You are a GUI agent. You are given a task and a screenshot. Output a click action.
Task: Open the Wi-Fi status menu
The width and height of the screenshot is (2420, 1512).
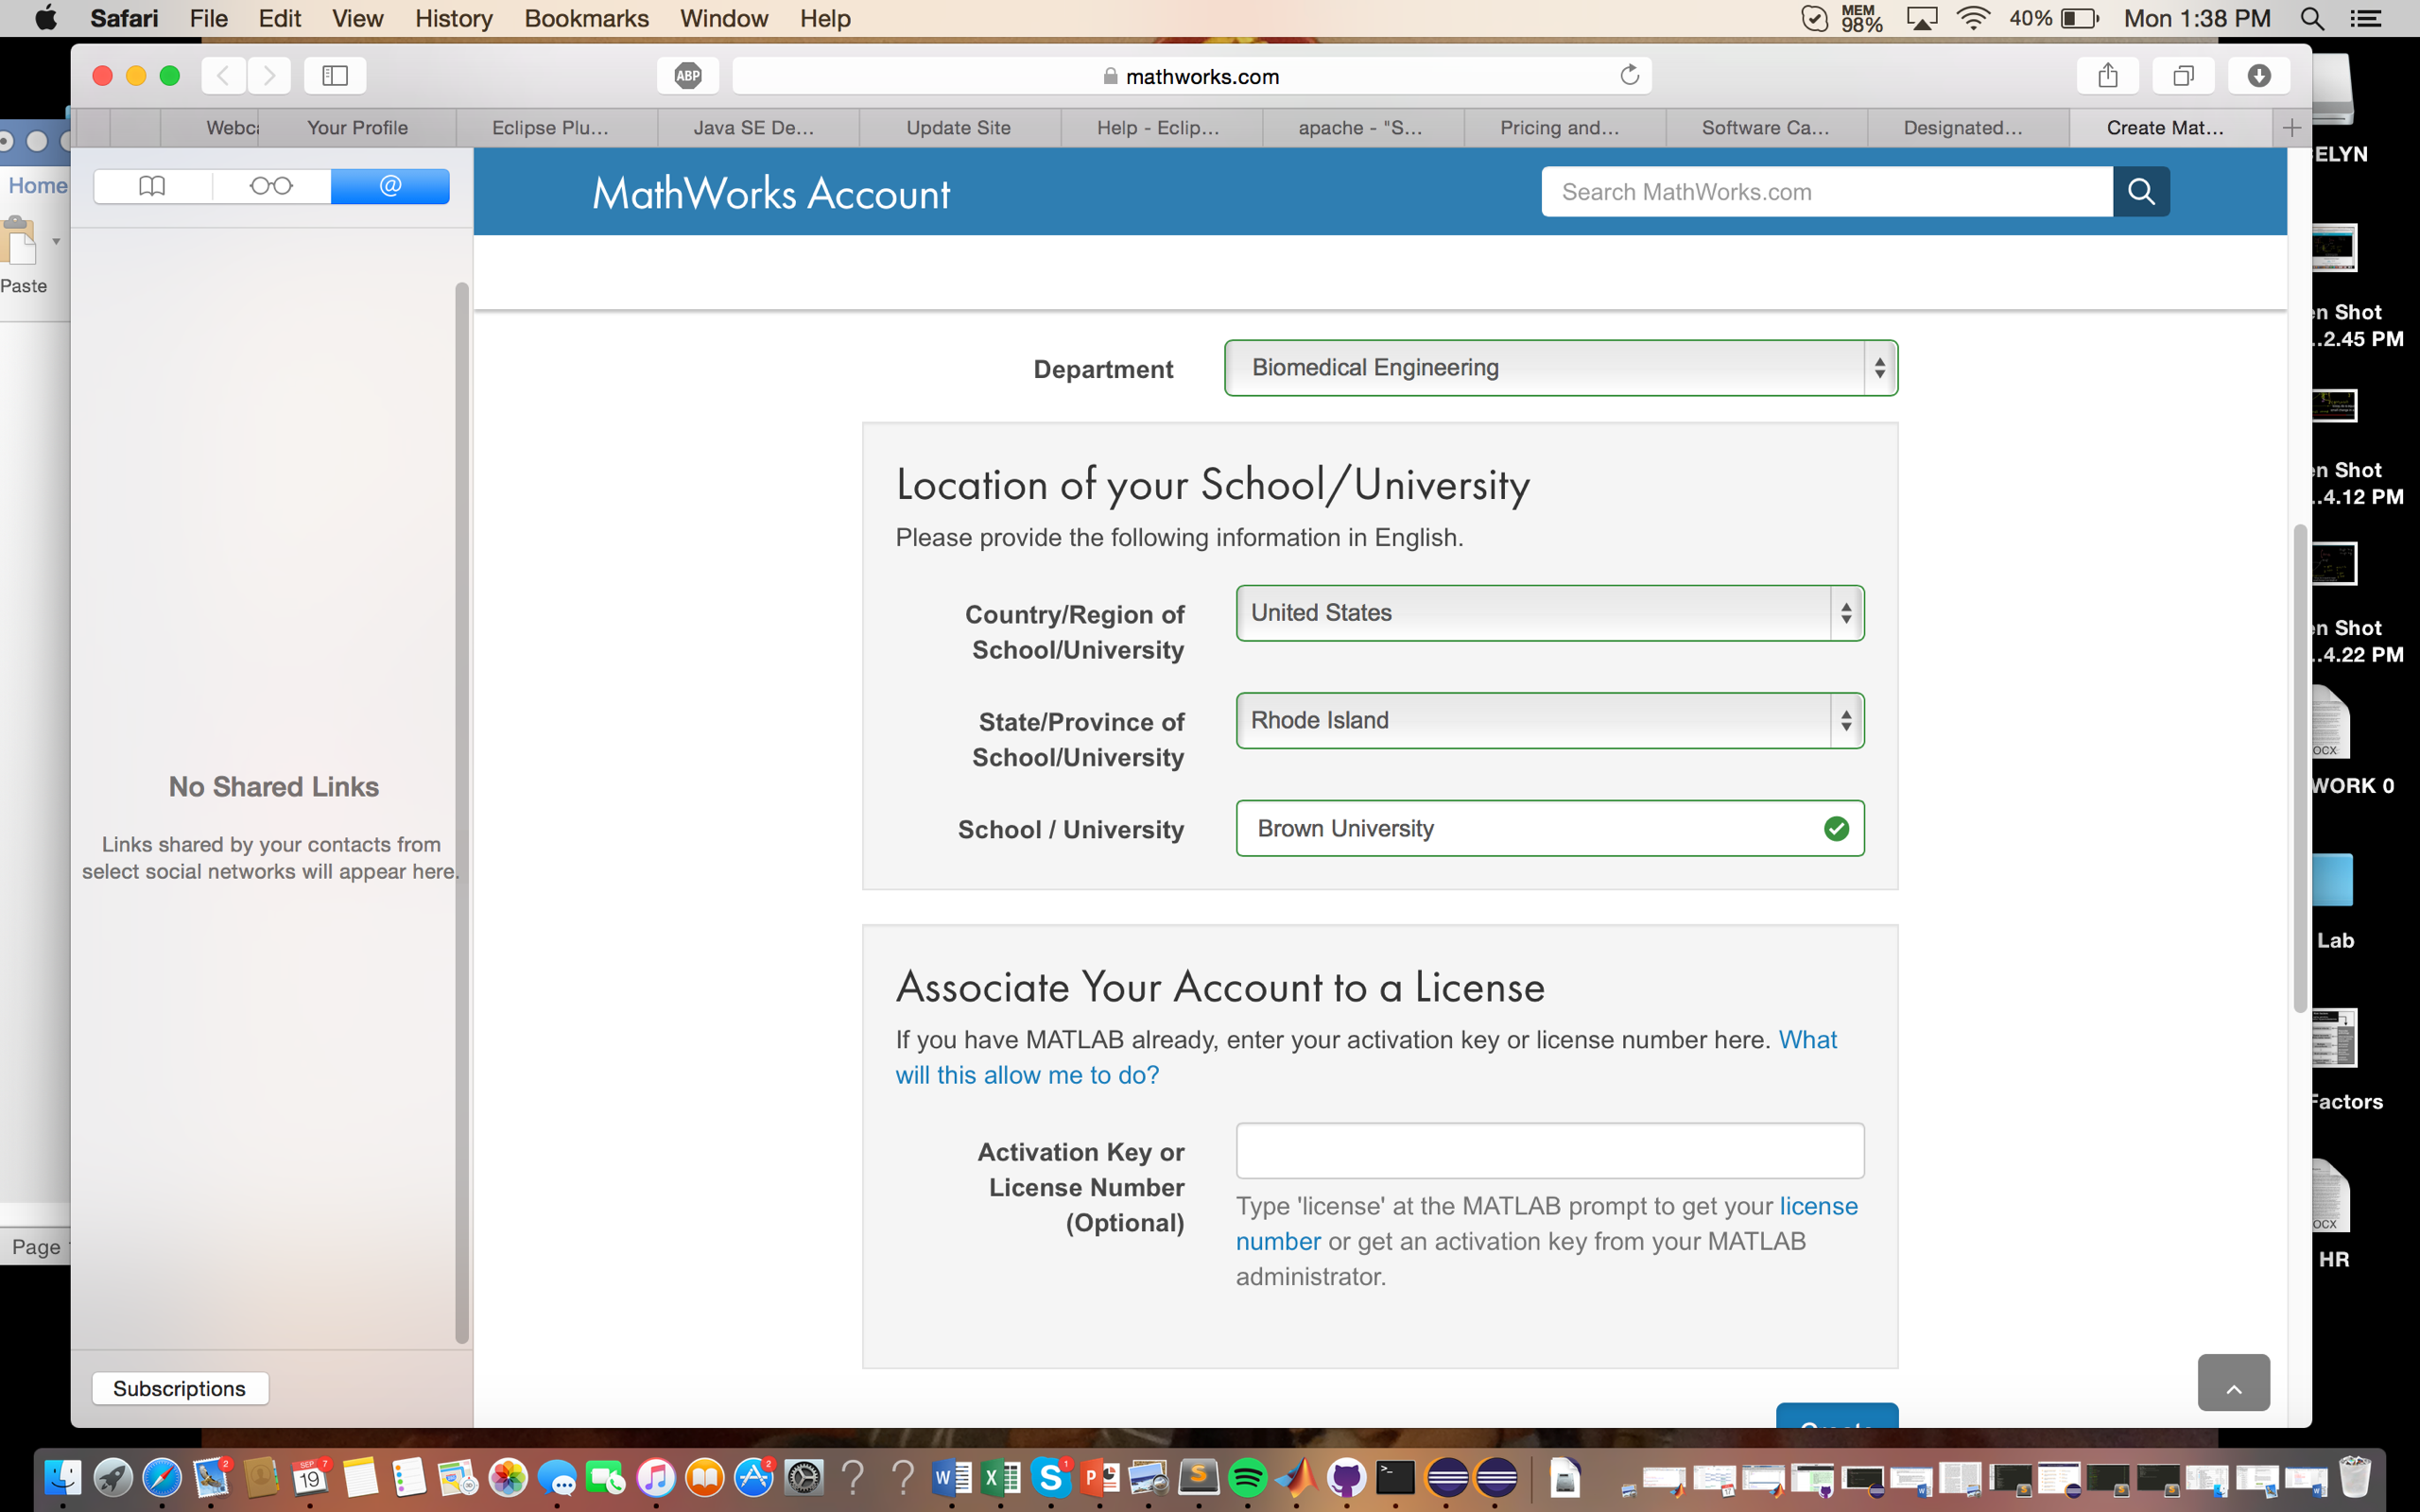1972,18
